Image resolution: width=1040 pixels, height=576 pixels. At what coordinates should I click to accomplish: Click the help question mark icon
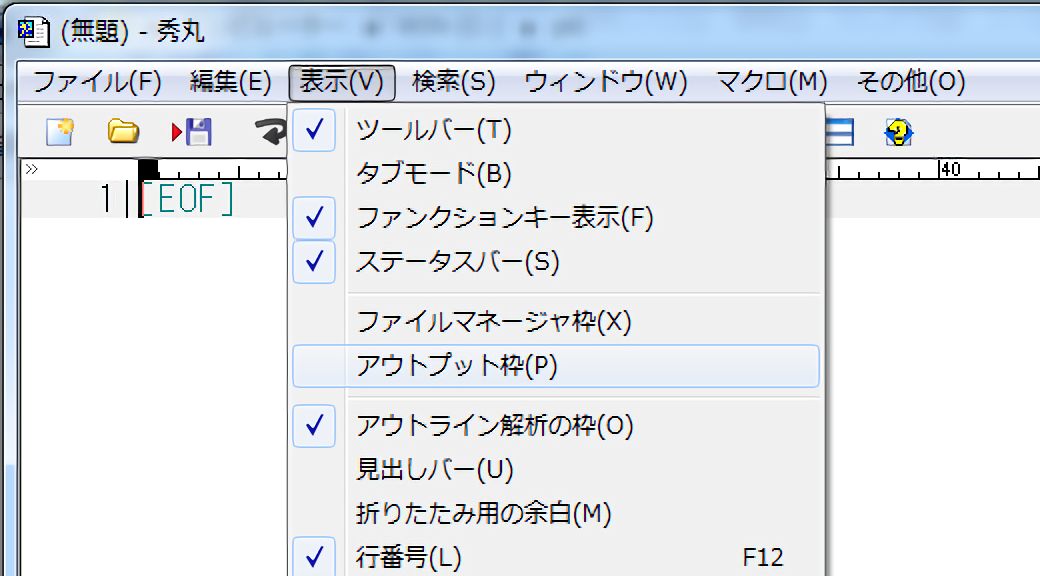pos(899,132)
